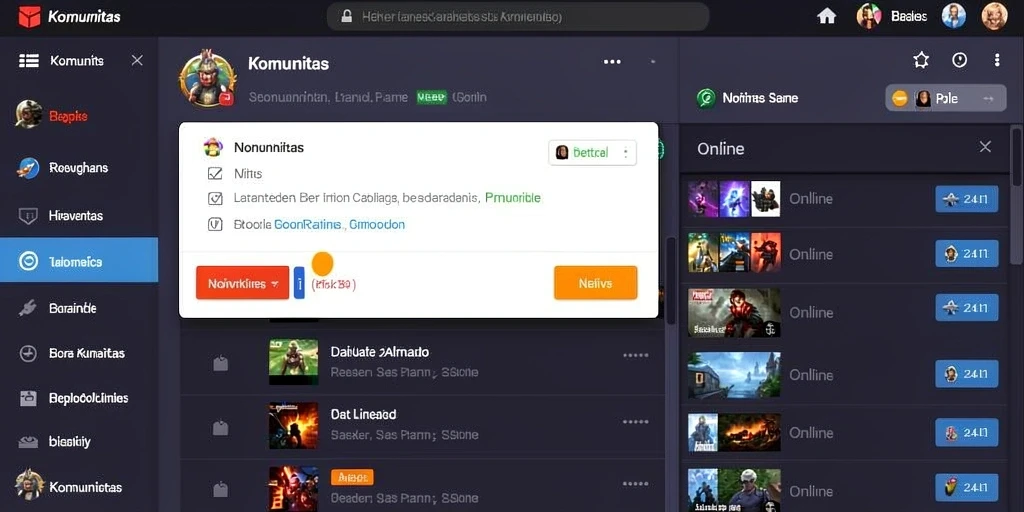This screenshot has width=1024, height=512.
Task: Select the highlighted Talomeics sidebar item
Action: click(79, 260)
